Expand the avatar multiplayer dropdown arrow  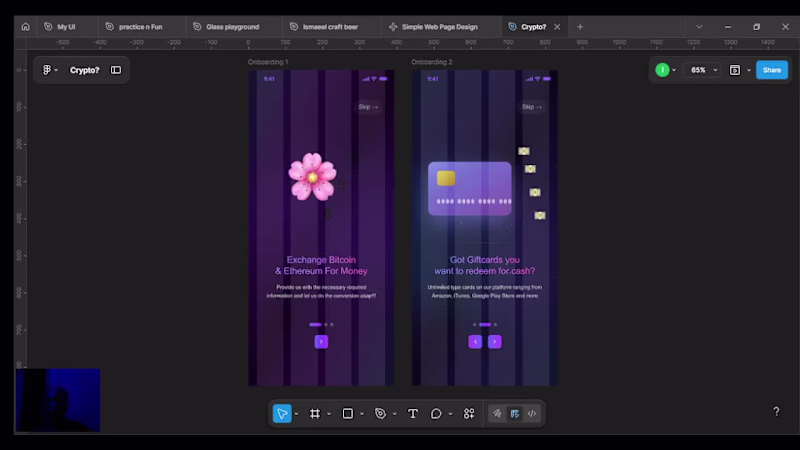(674, 70)
